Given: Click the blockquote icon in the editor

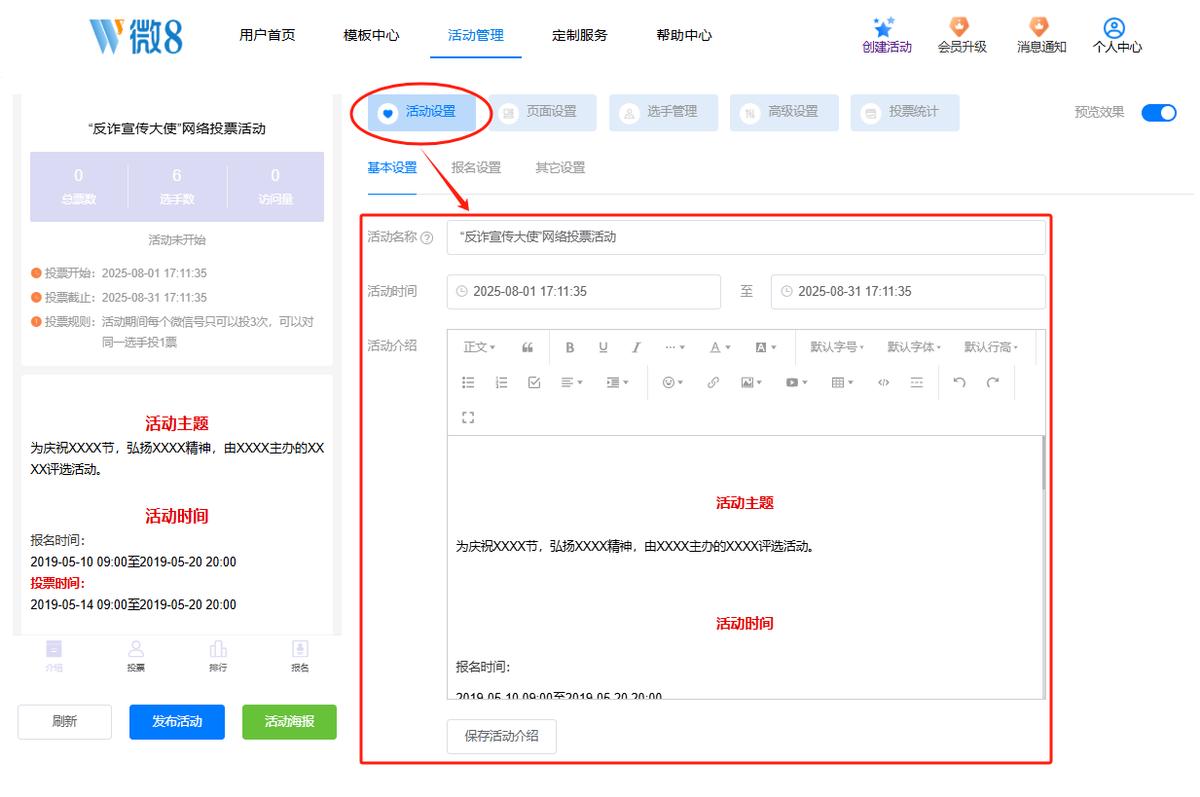Looking at the screenshot, I should [527, 347].
